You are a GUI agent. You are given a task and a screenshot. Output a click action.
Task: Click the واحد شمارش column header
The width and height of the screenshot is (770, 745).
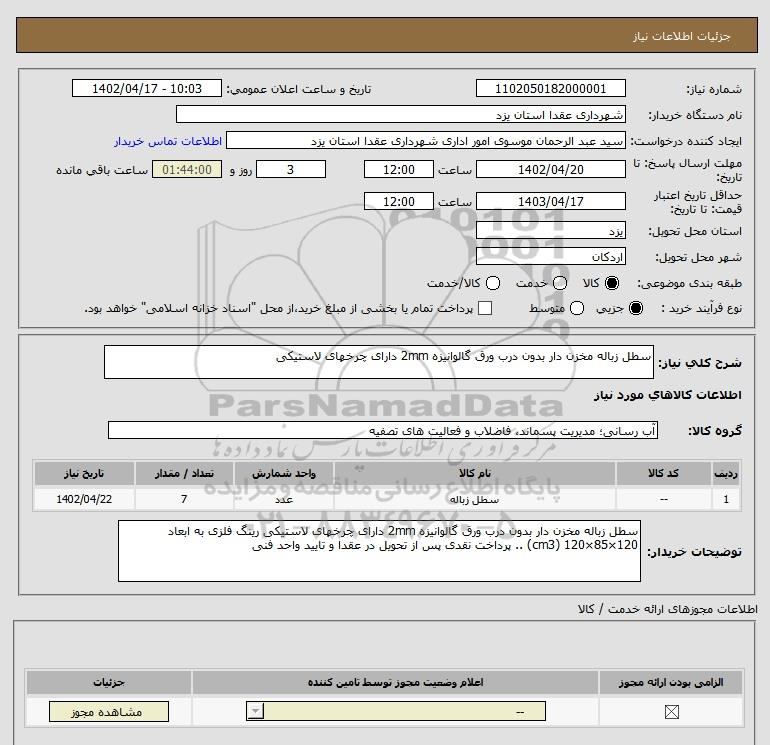point(284,473)
